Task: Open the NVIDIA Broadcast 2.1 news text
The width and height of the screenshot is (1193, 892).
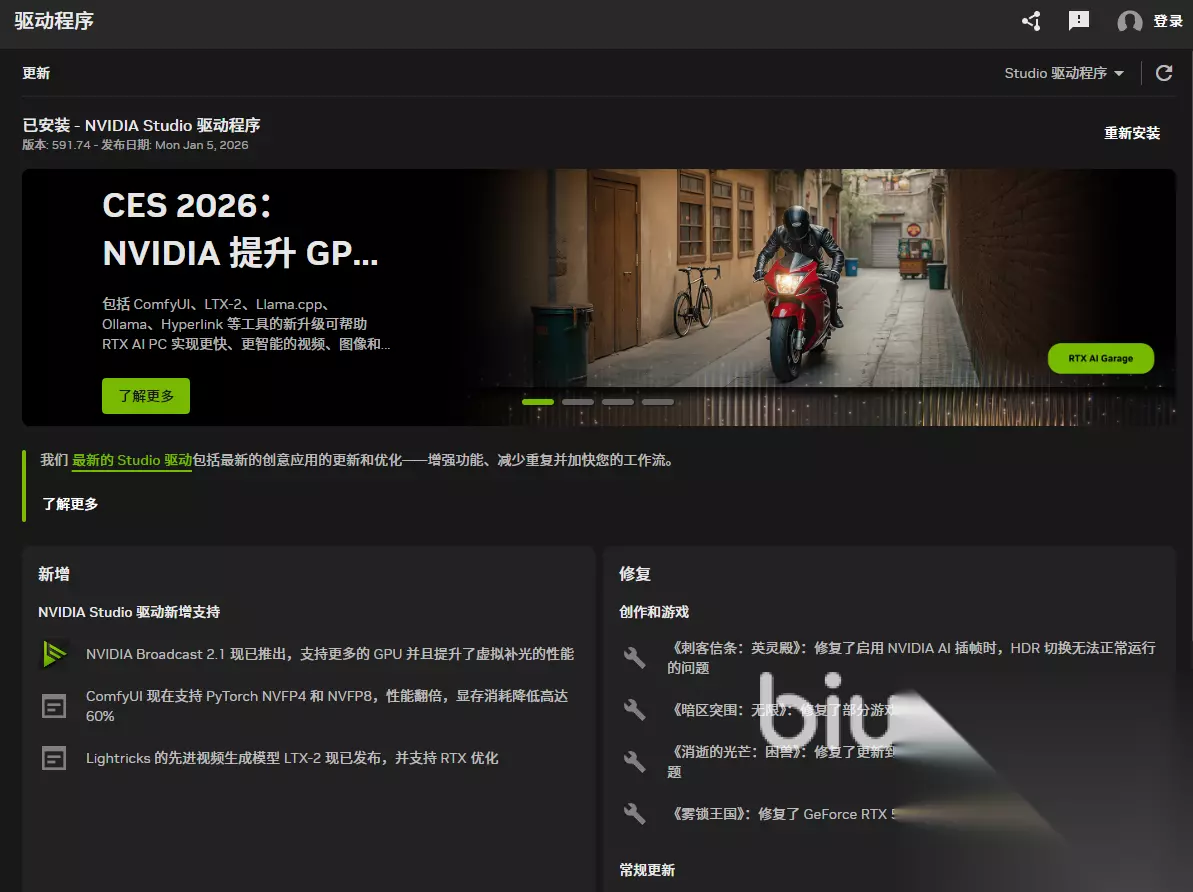Action: pyautogui.click(x=329, y=654)
